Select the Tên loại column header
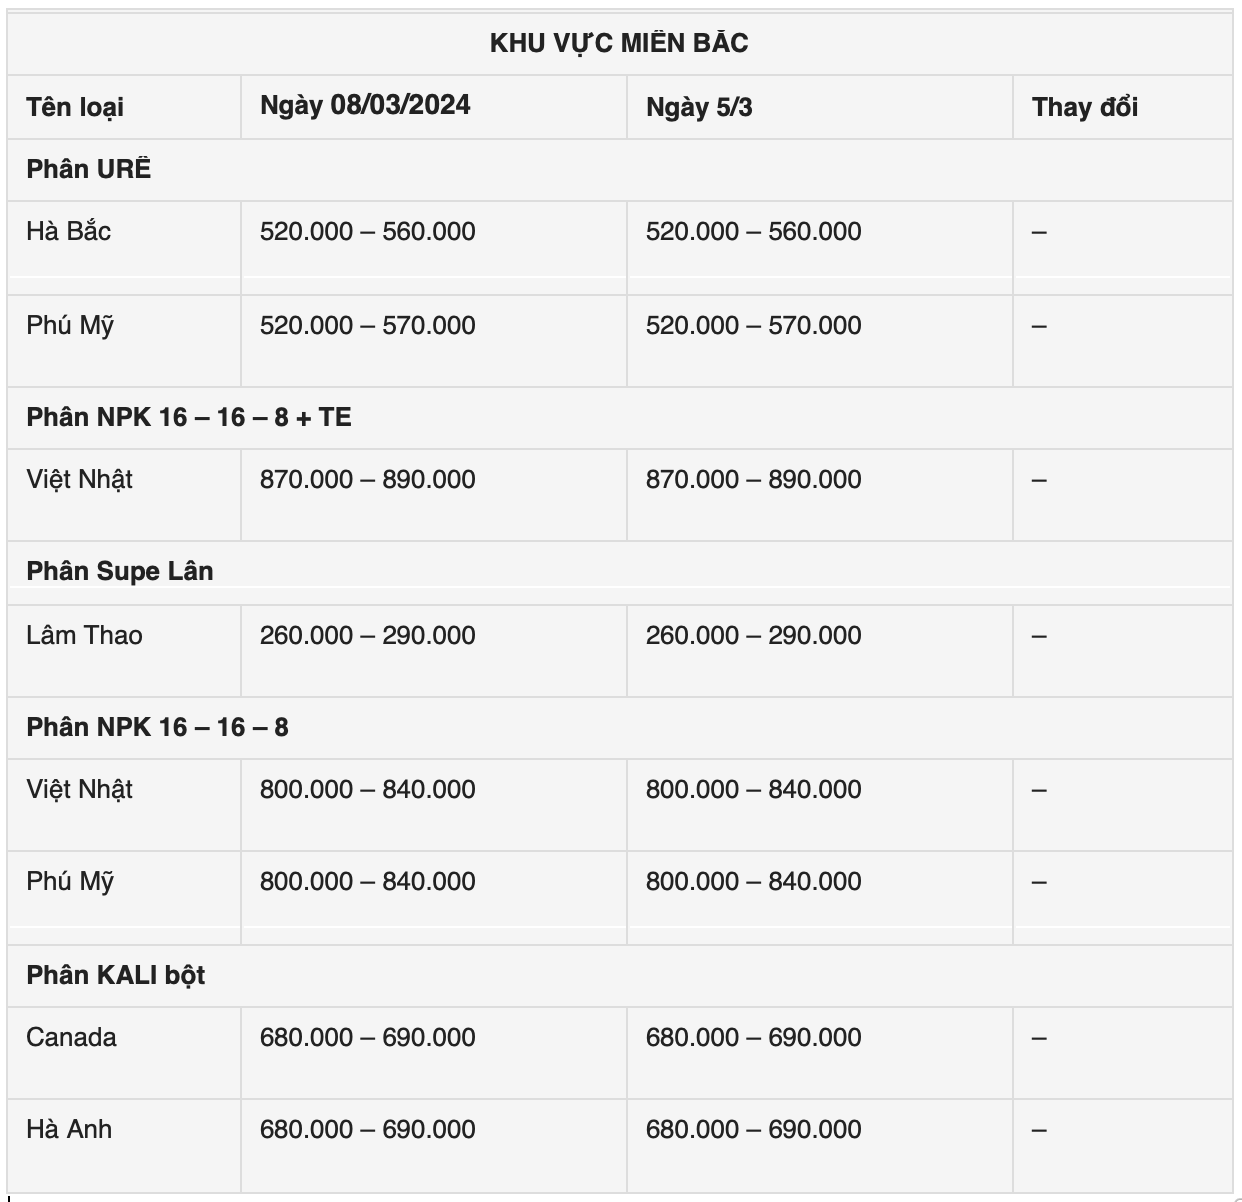1242x1202 pixels. 75,107
